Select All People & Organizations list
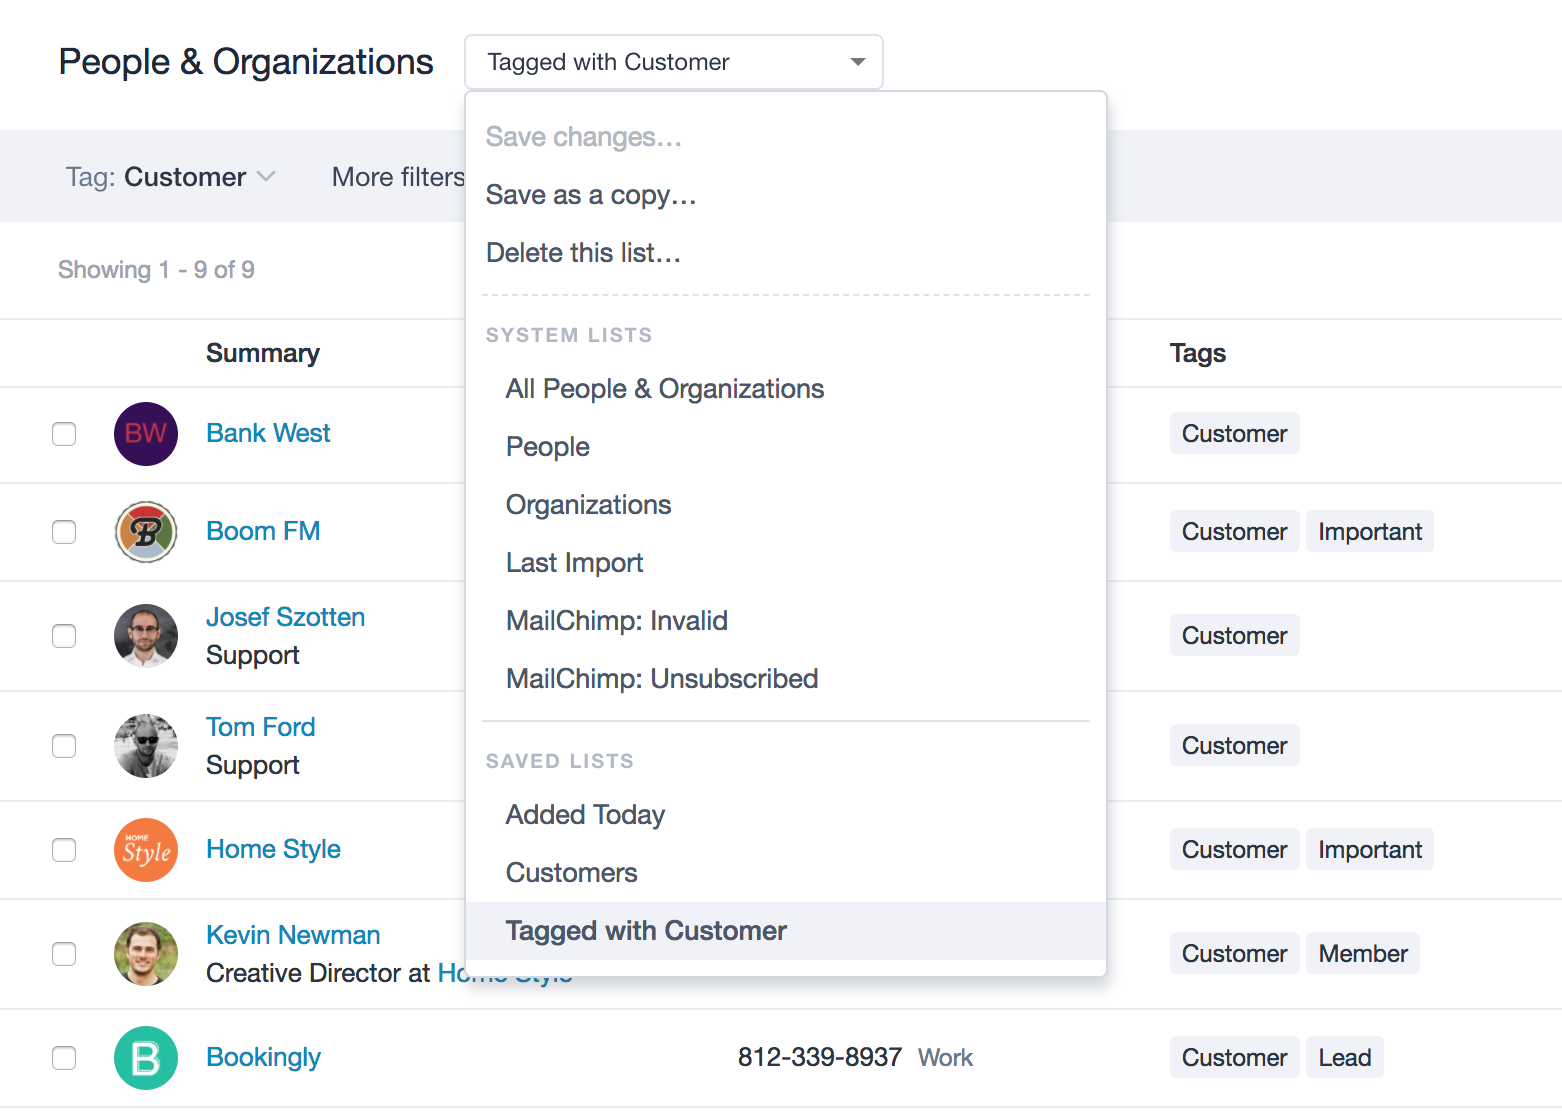 click(665, 389)
